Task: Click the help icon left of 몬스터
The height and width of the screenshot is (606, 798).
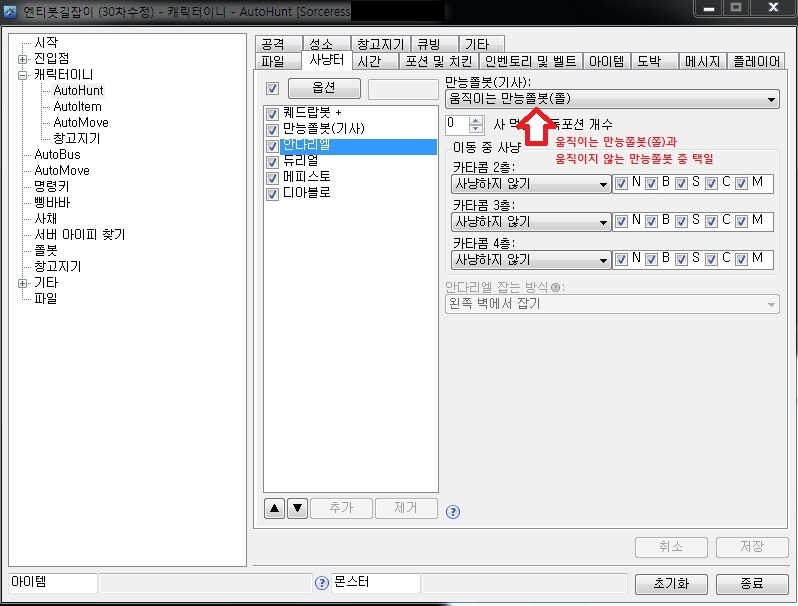Action: (322, 583)
